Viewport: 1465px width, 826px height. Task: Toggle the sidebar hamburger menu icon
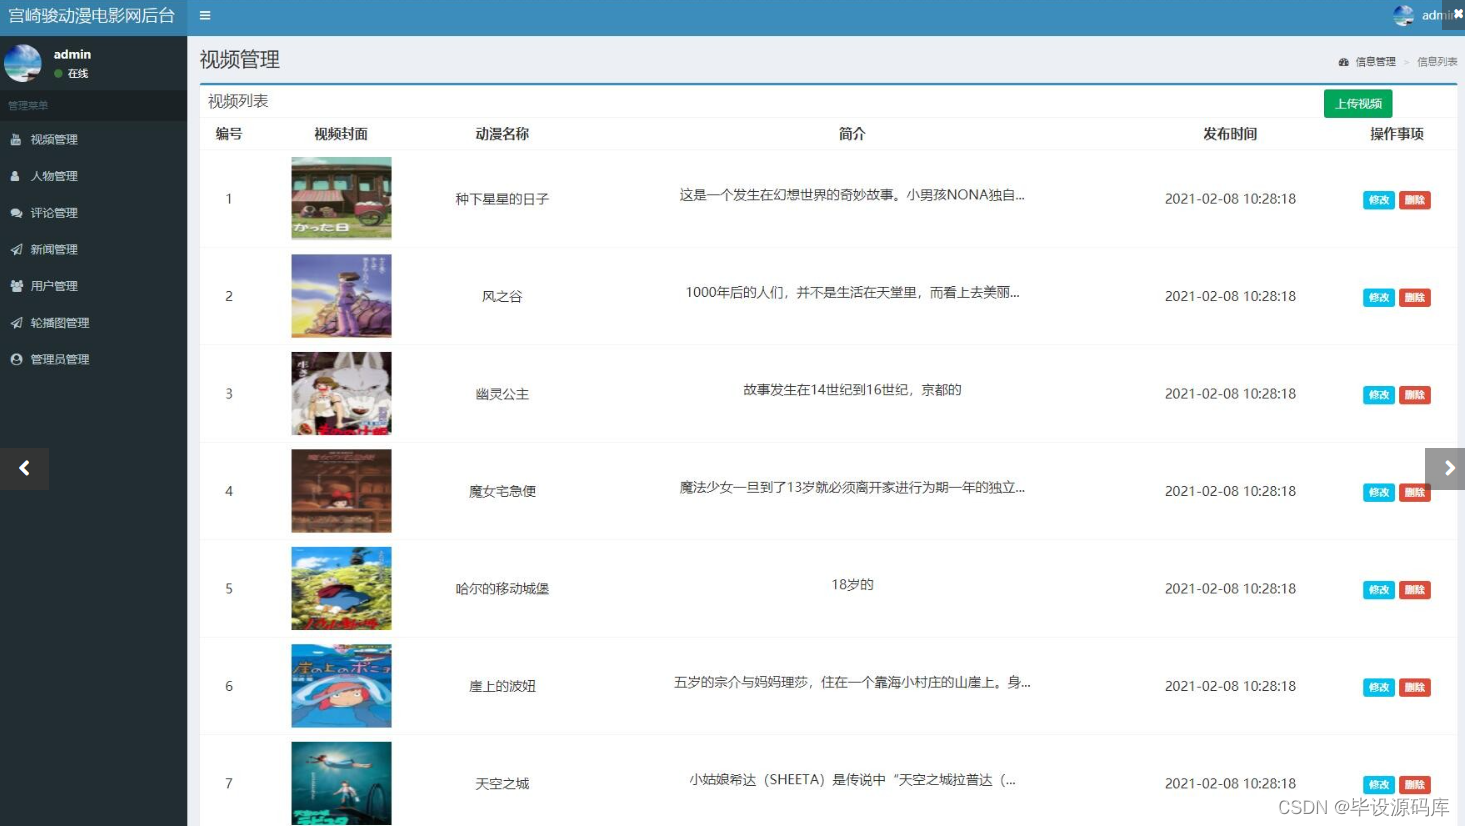click(x=205, y=16)
